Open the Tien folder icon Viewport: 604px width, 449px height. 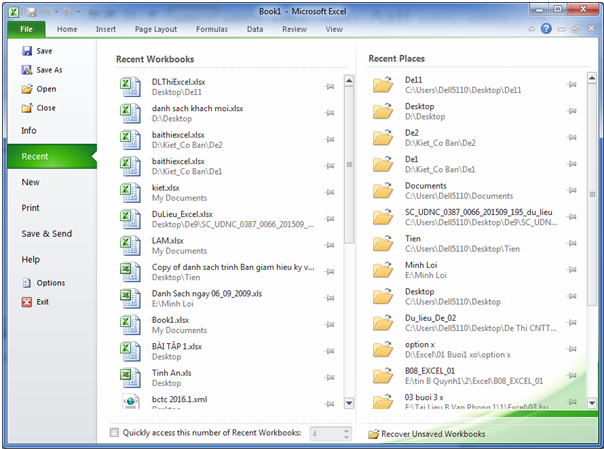click(x=383, y=243)
